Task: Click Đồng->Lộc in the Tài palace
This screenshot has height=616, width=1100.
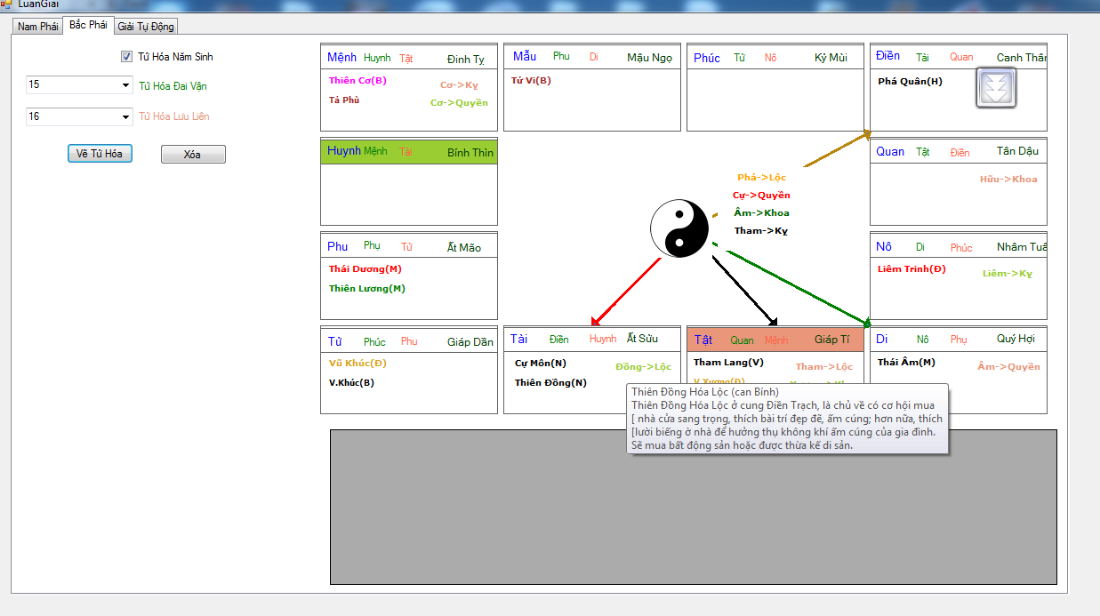Action: [643, 367]
